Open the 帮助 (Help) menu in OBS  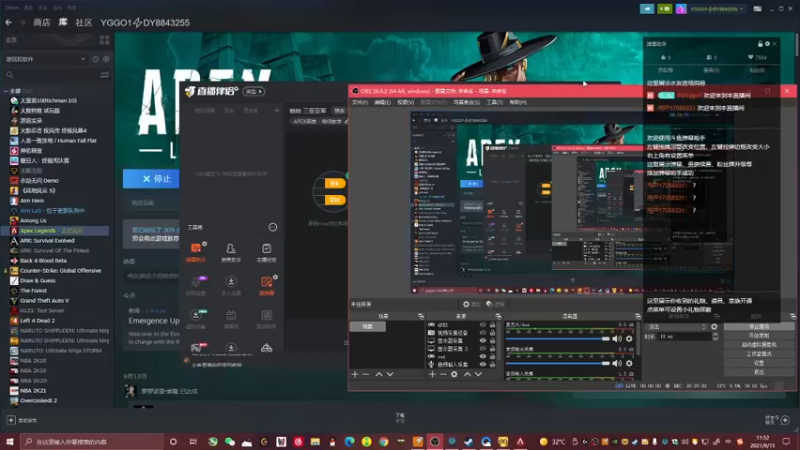click(518, 103)
